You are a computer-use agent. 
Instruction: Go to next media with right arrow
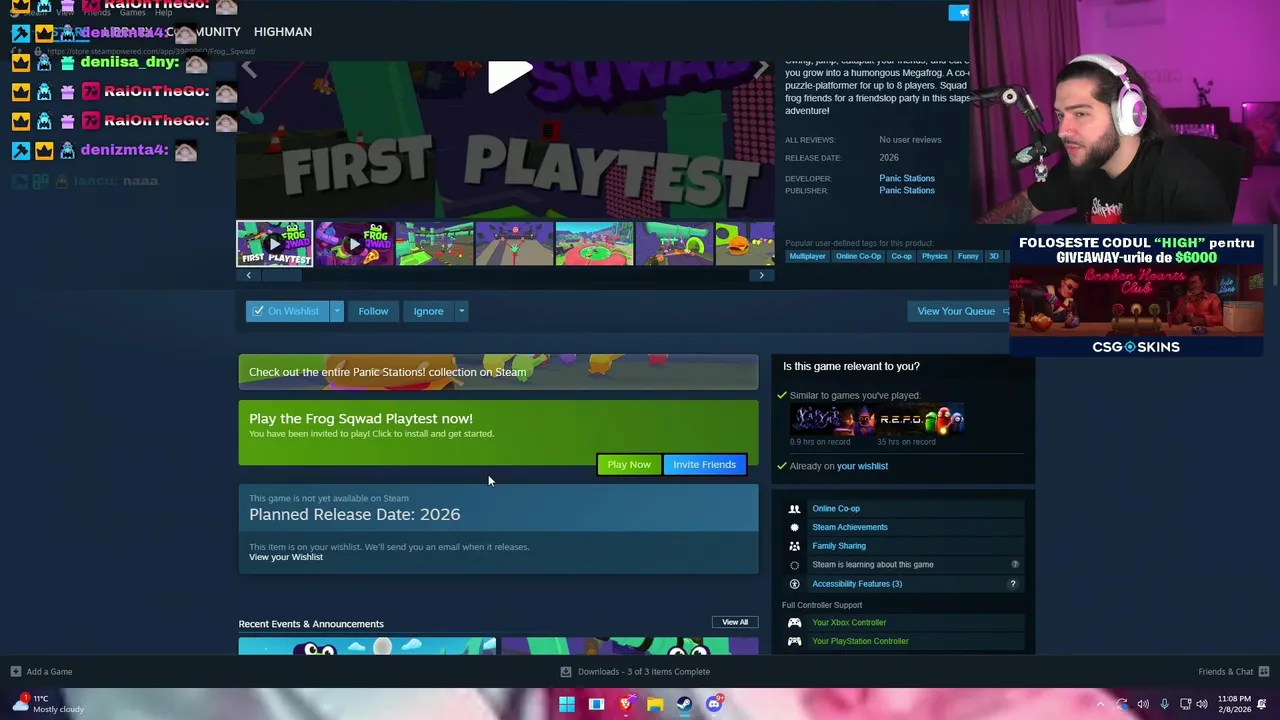(761, 69)
